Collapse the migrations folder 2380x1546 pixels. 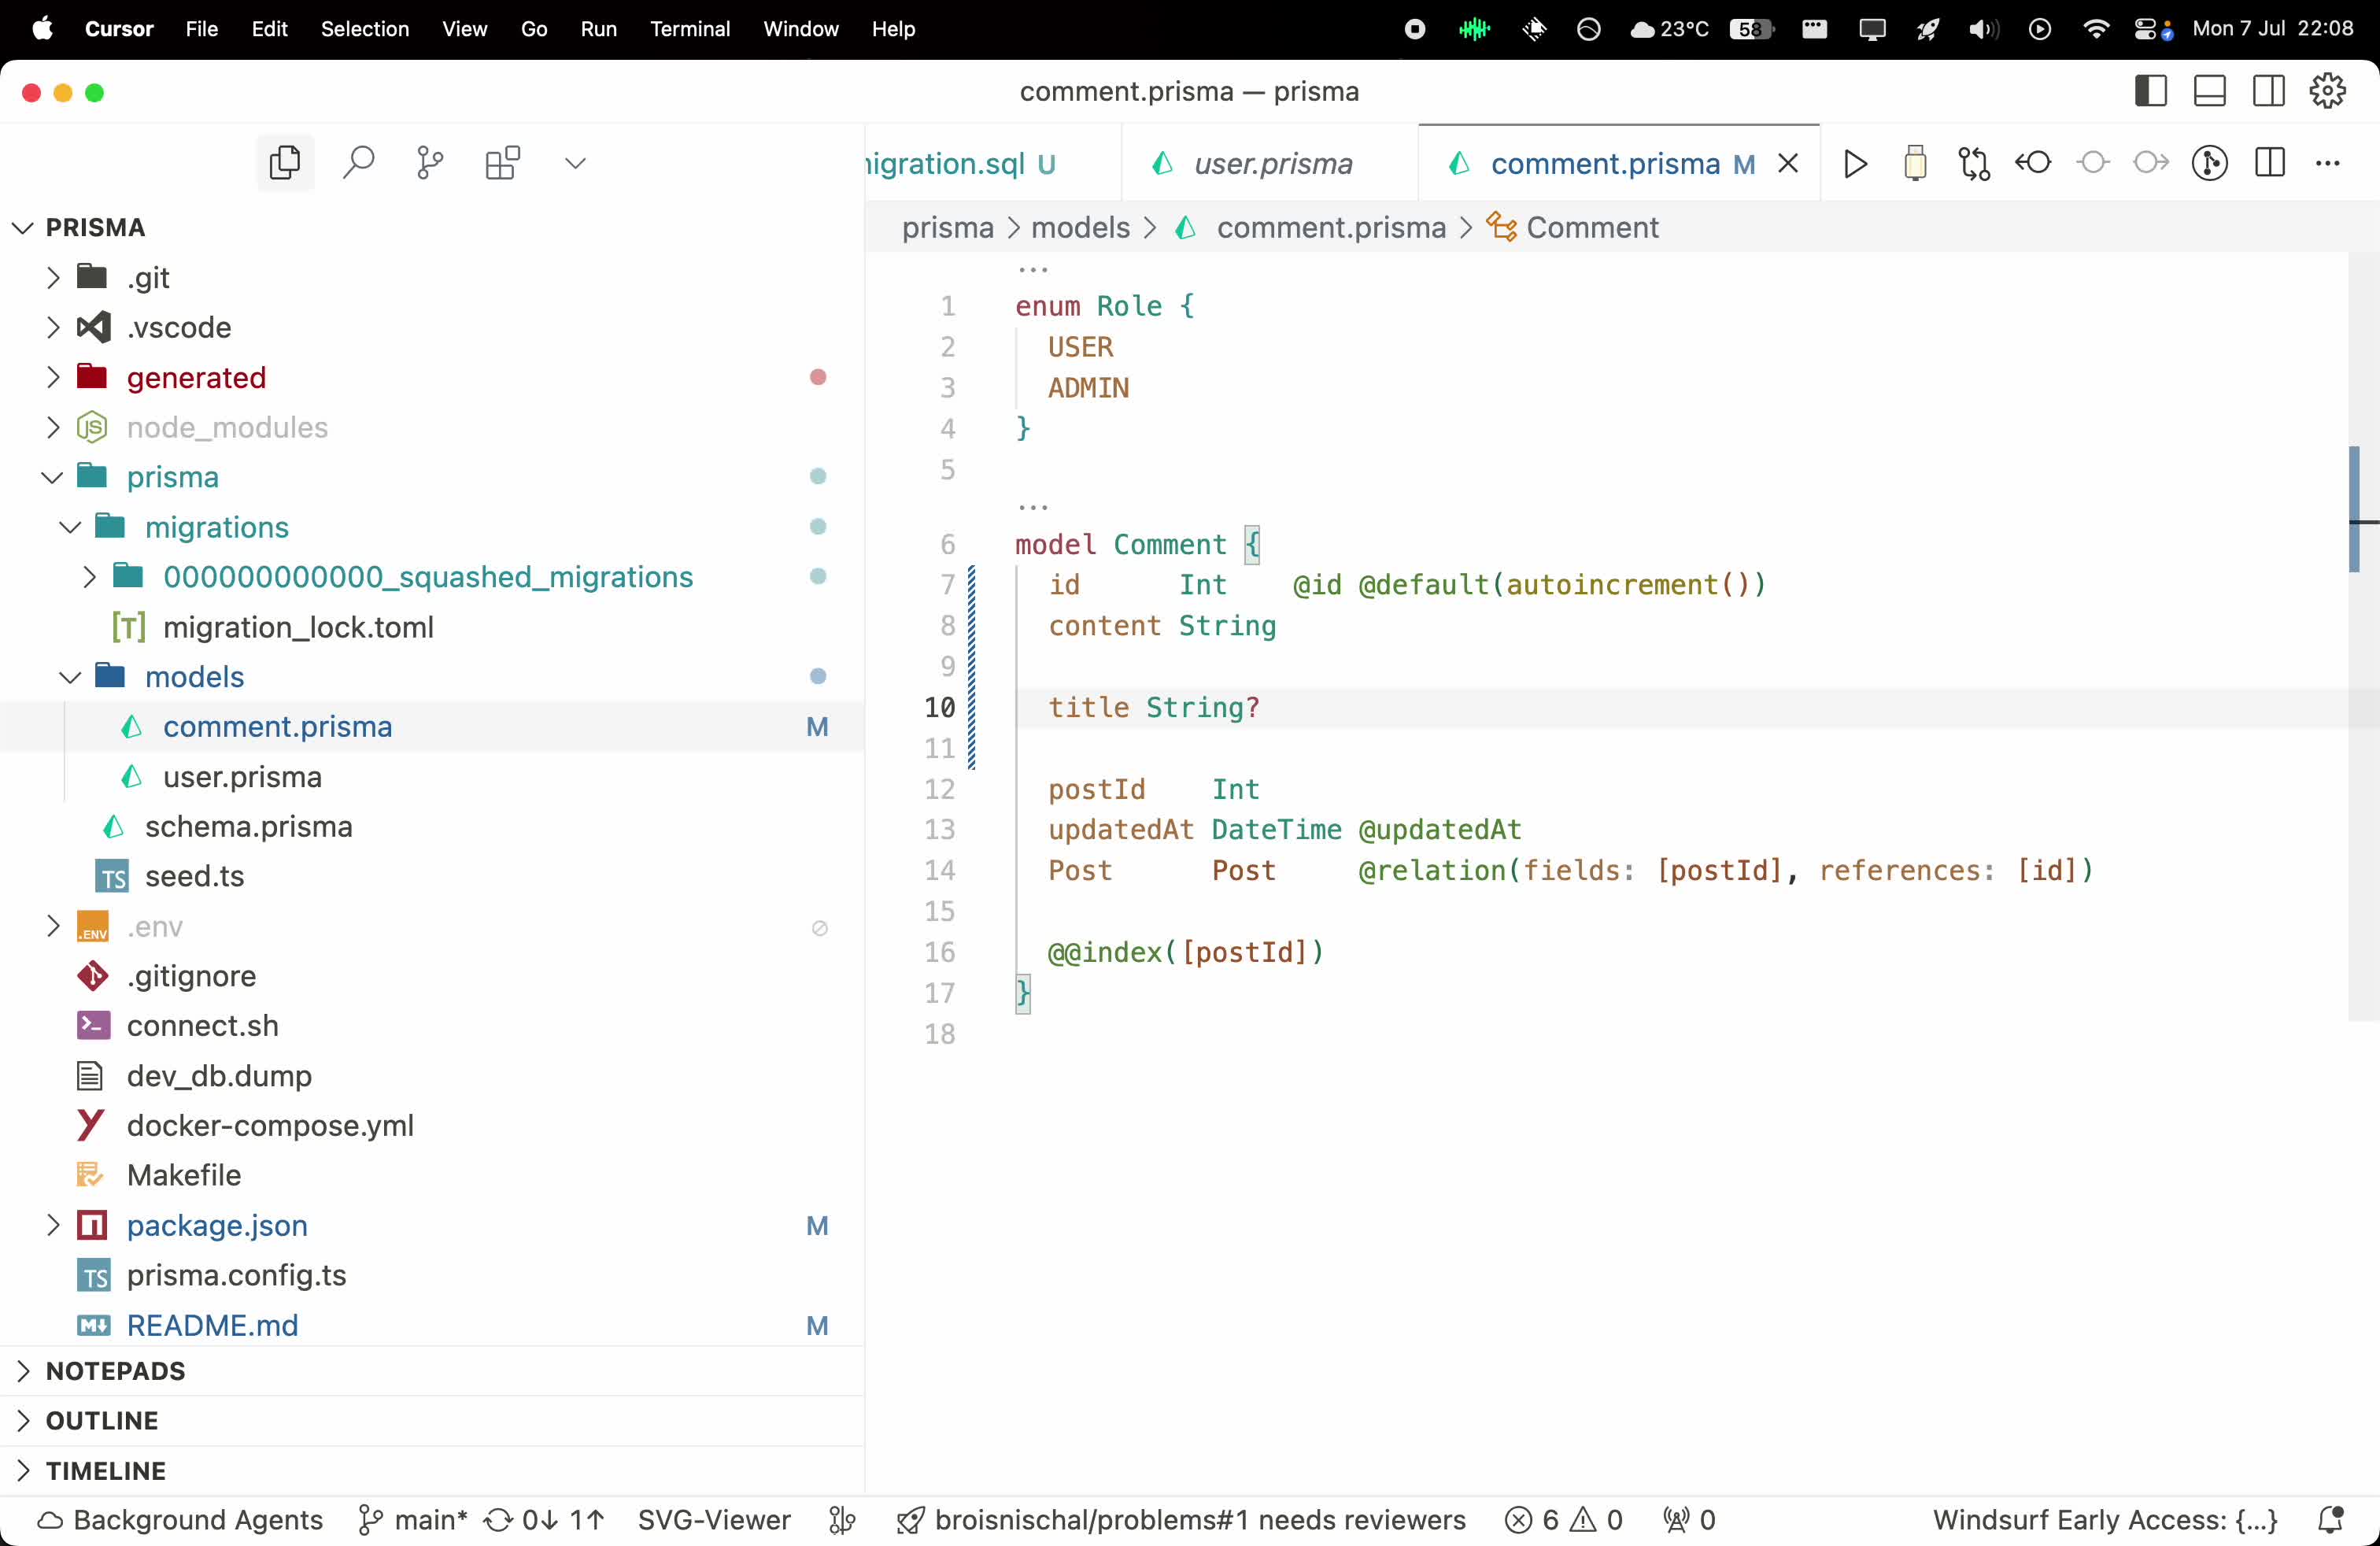tap(216, 527)
